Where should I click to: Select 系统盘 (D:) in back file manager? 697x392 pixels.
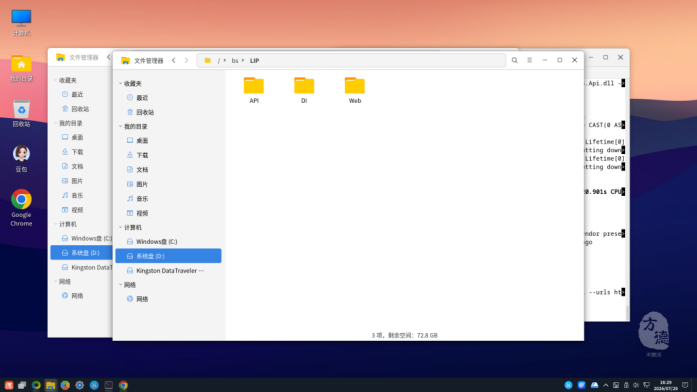[x=81, y=253]
